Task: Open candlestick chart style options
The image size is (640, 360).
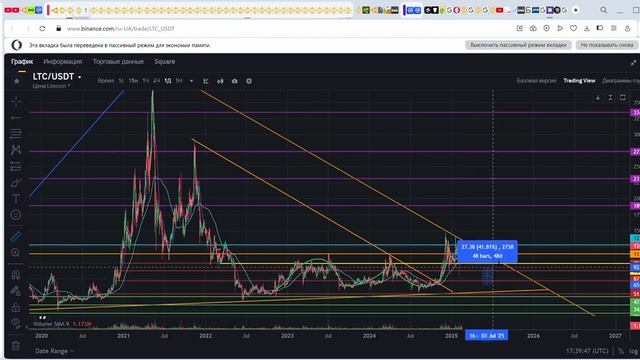Action: (220, 81)
